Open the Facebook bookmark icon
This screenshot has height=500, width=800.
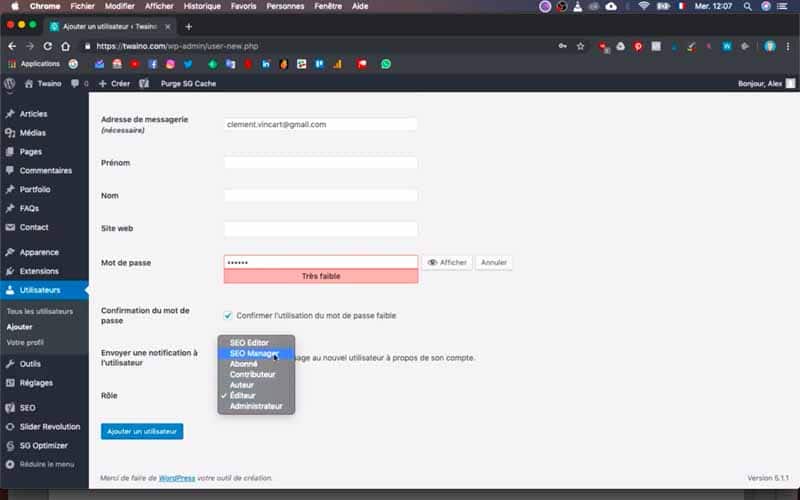pos(153,64)
